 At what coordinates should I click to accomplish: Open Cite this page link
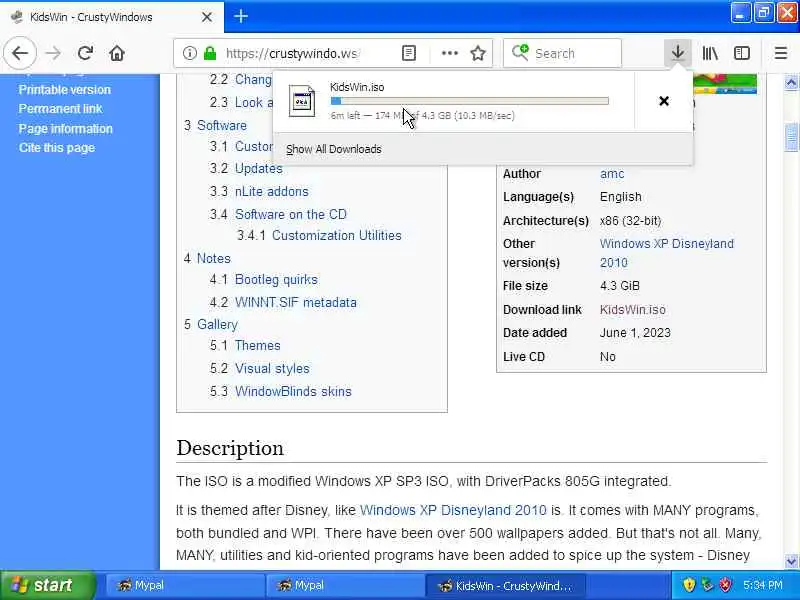[x=57, y=147]
